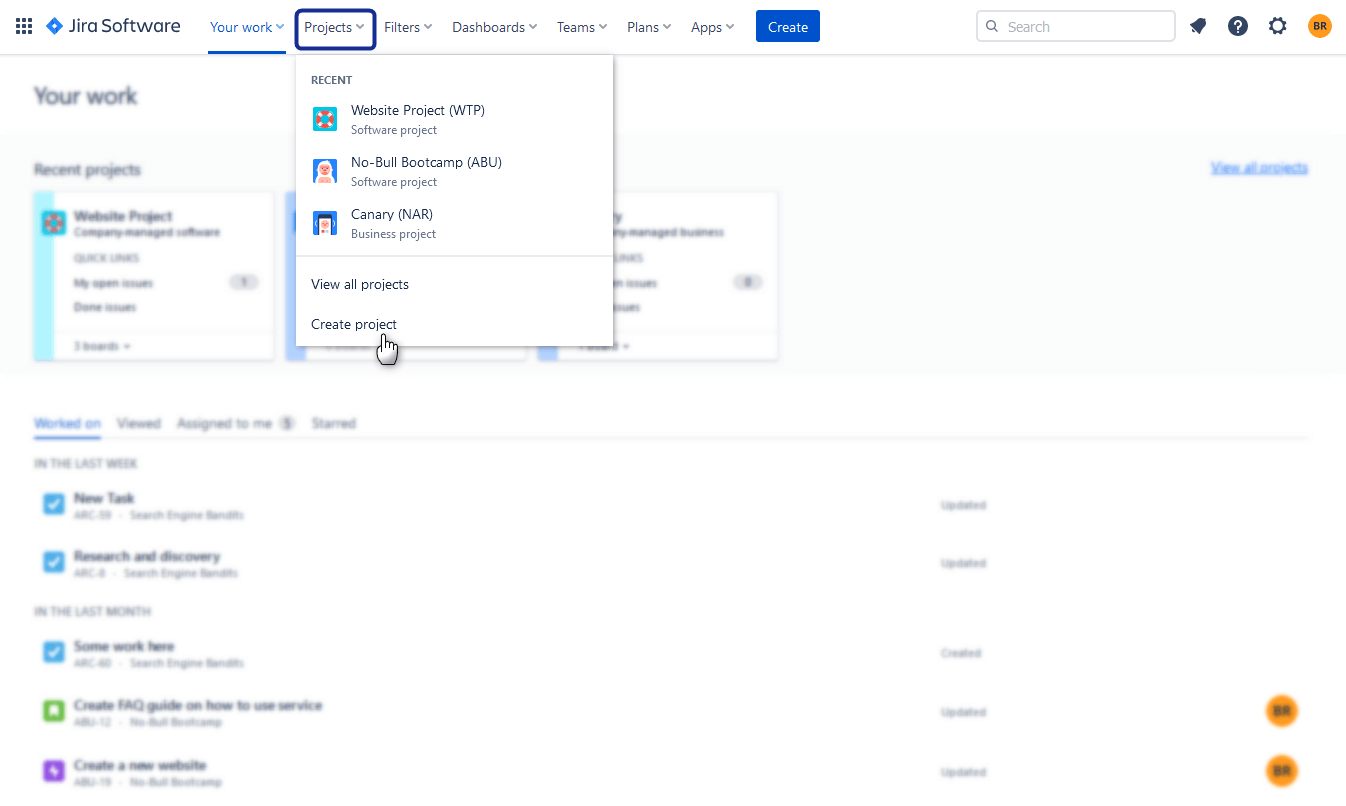Image resolution: width=1346 pixels, height=806 pixels.
Task: Expand the 3 boards dropdown
Action: tap(102, 346)
